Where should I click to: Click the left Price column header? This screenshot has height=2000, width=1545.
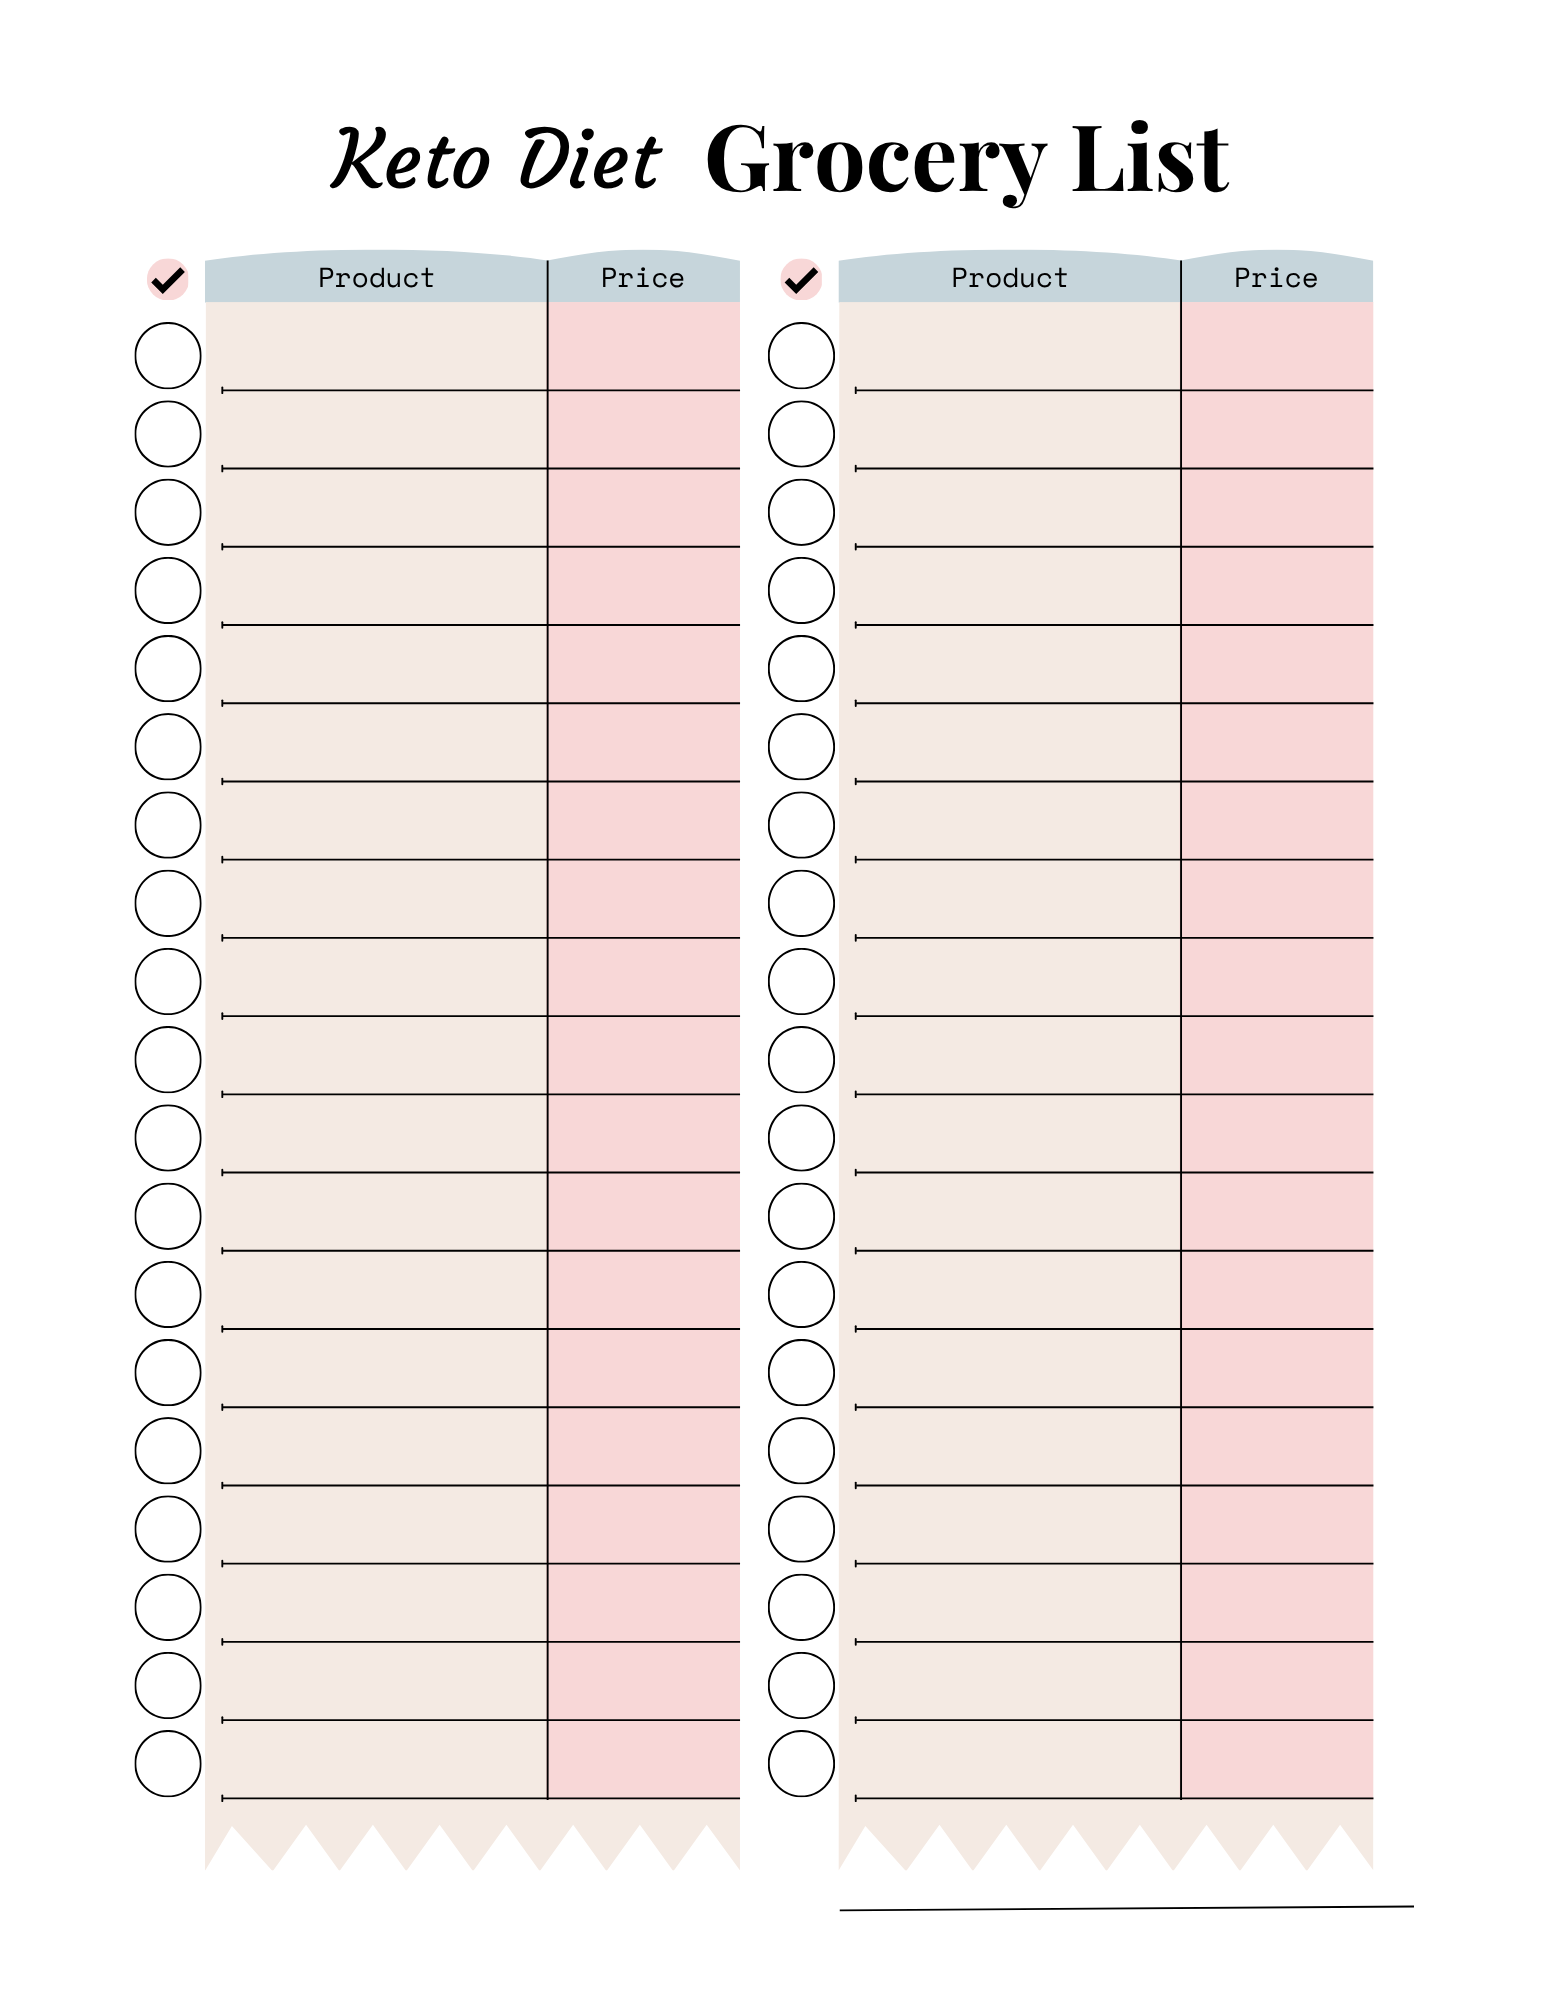coord(643,278)
